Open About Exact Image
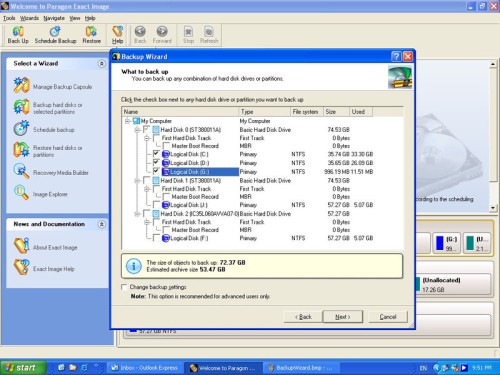Viewport: 500px width, 375px height. point(21,246)
